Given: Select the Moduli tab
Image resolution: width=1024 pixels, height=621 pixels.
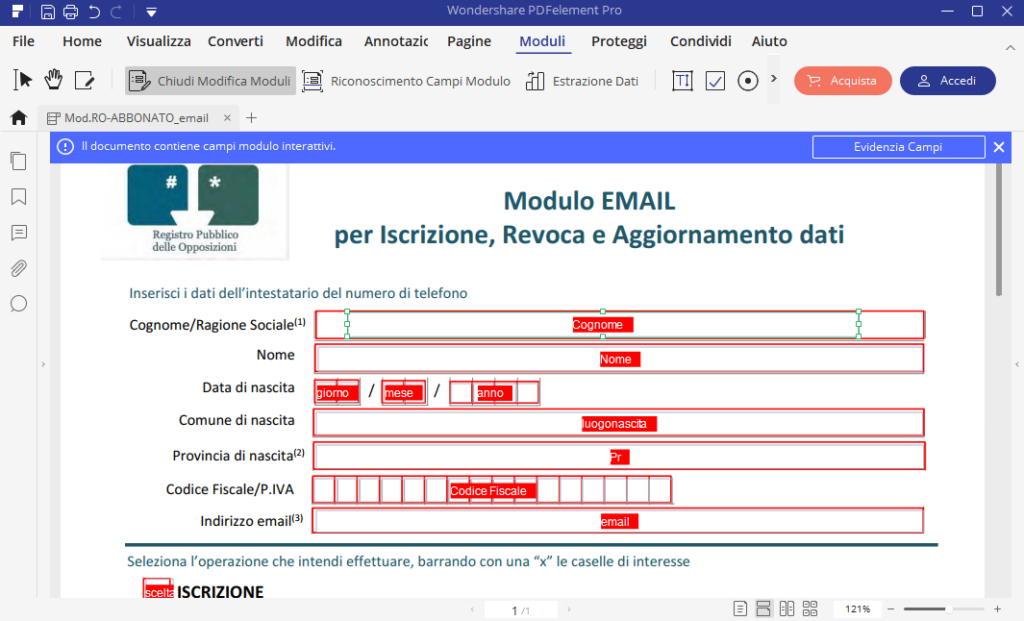Looking at the screenshot, I should [542, 41].
